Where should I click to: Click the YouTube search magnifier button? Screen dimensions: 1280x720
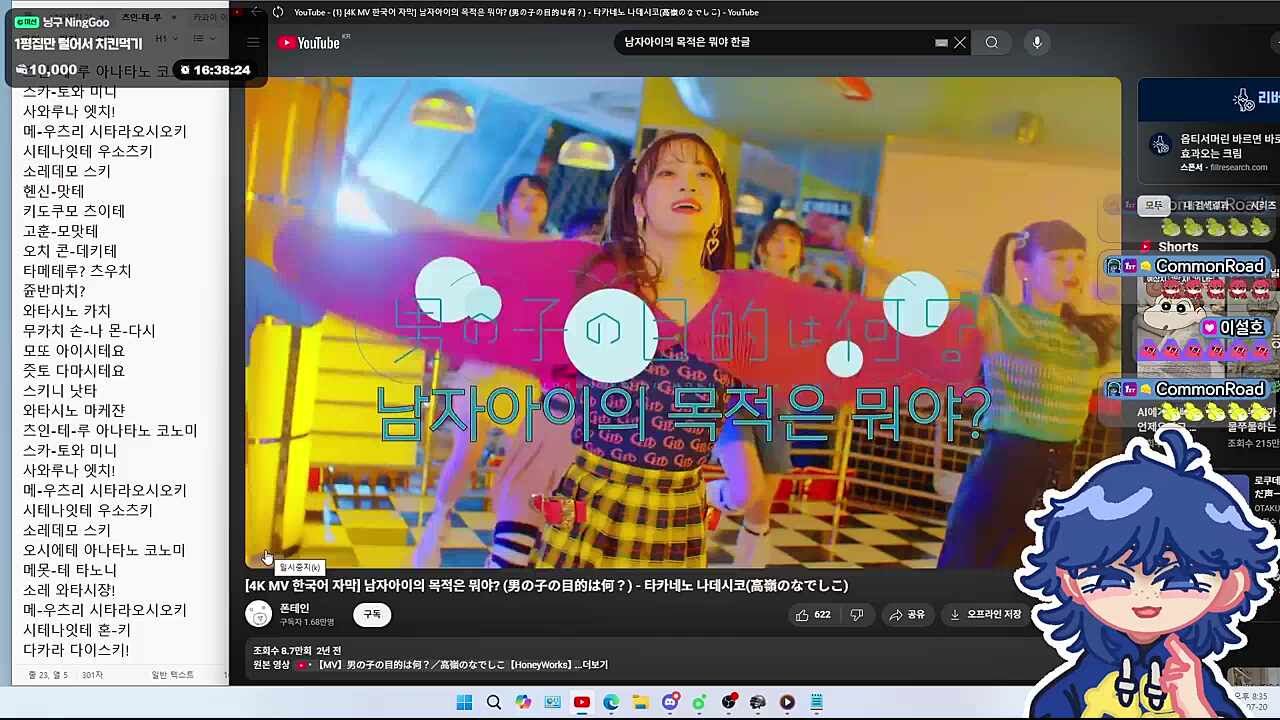coord(991,43)
